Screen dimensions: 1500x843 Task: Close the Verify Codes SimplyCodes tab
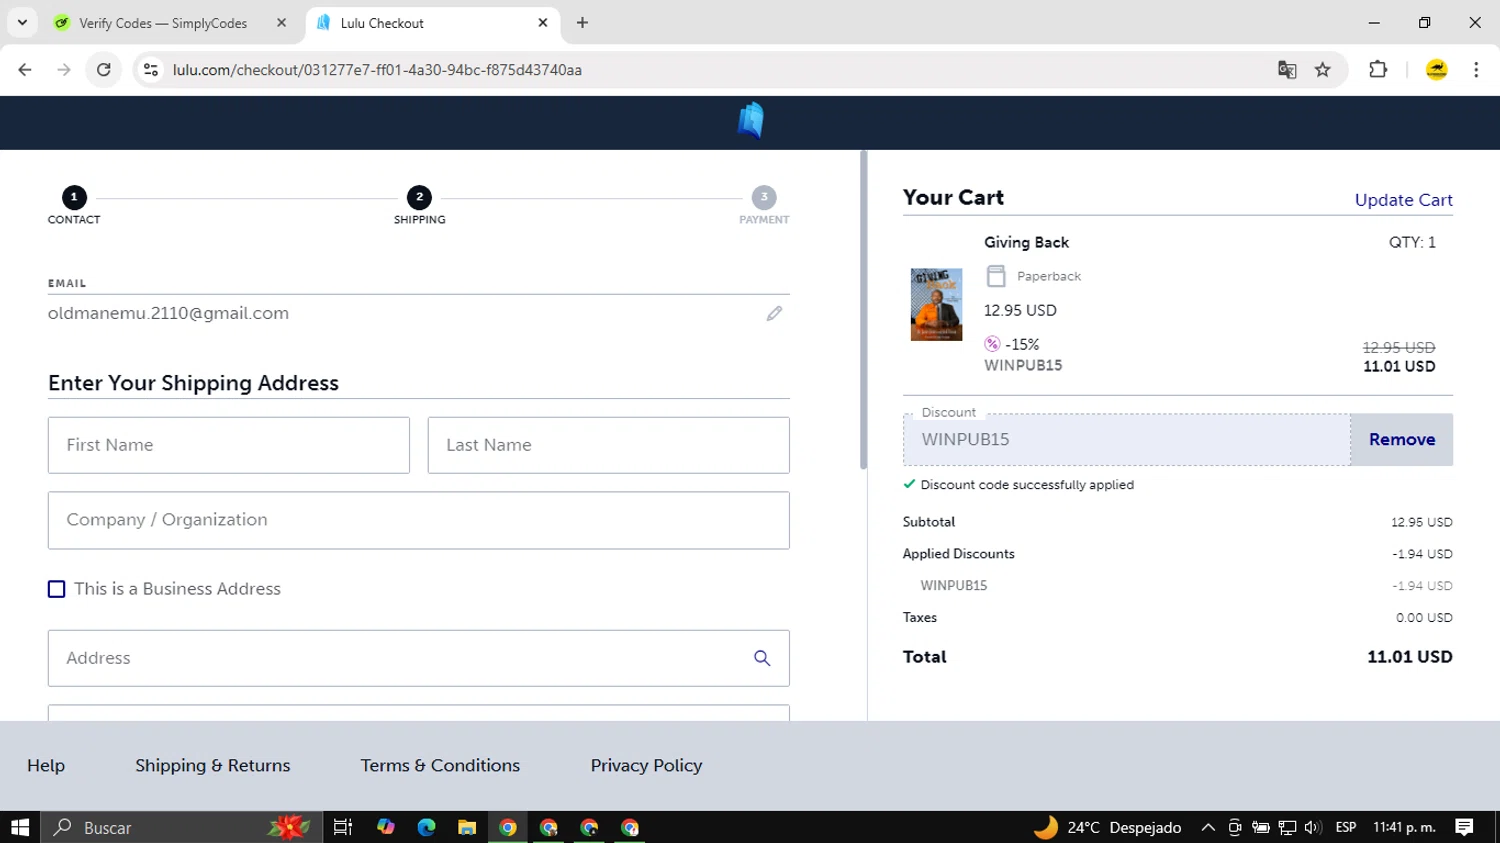coord(281,23)
